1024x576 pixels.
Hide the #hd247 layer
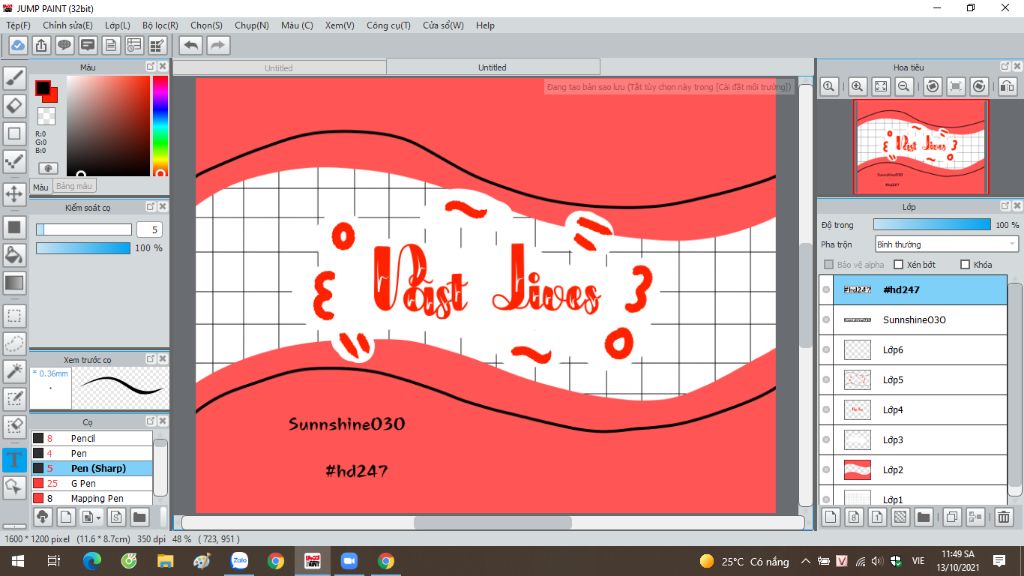tap(826, 289)
